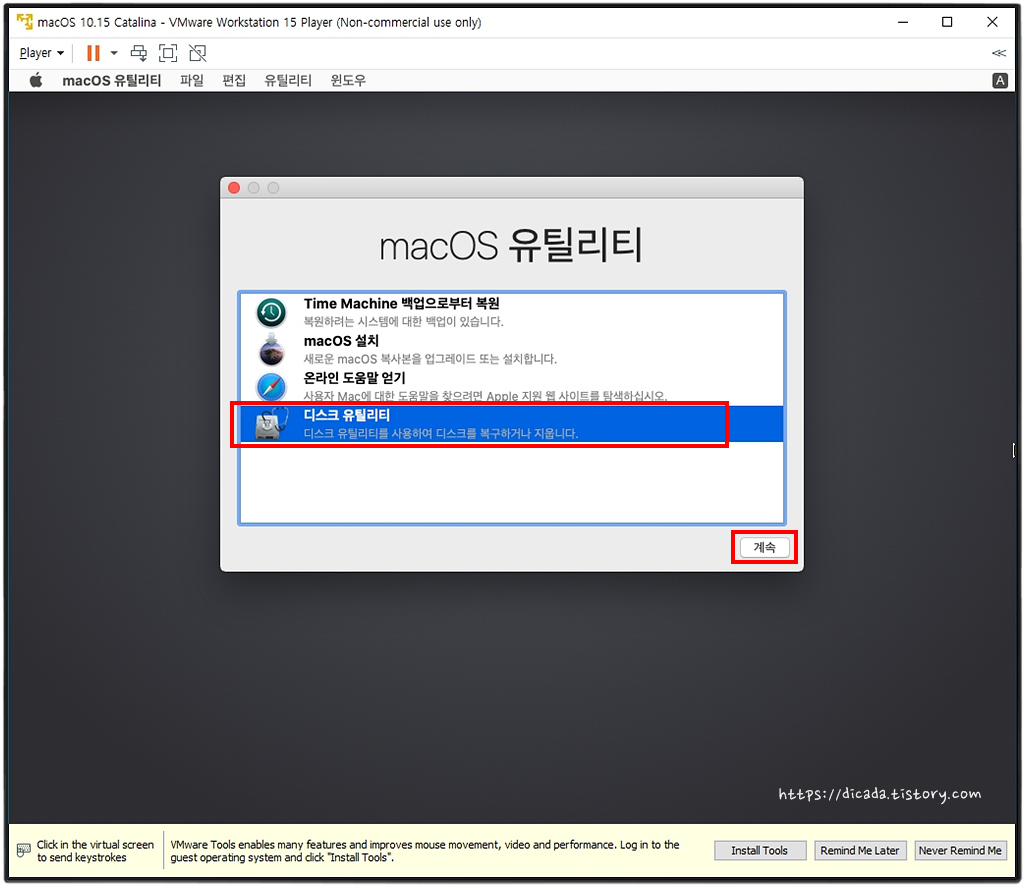The image size is (1026, 887).
Task: Close the macOS 유틸리티 window with red button
Action: (234, 188)
